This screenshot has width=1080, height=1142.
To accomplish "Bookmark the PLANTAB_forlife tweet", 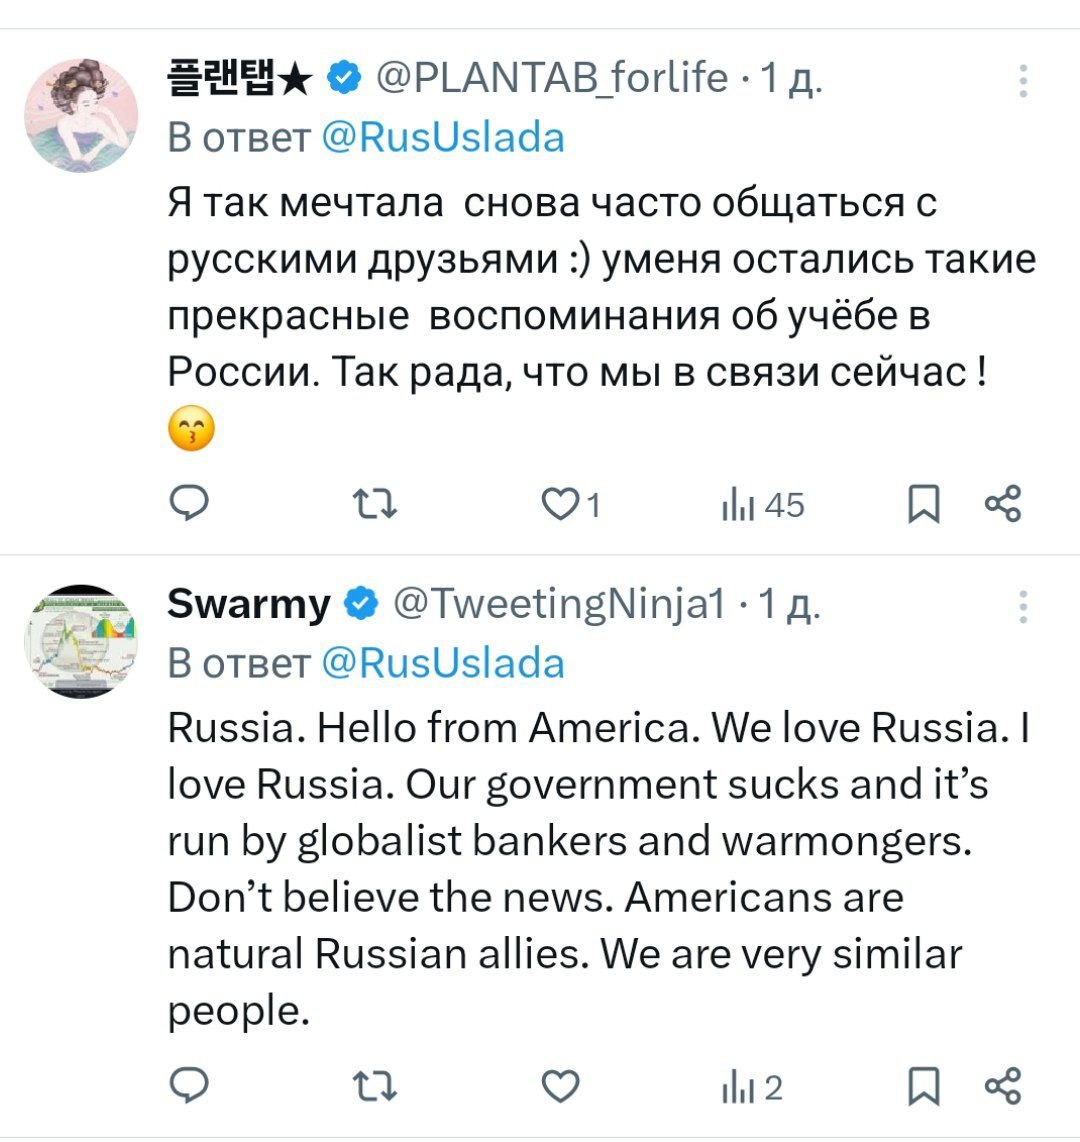I will (x=923, y=504).
